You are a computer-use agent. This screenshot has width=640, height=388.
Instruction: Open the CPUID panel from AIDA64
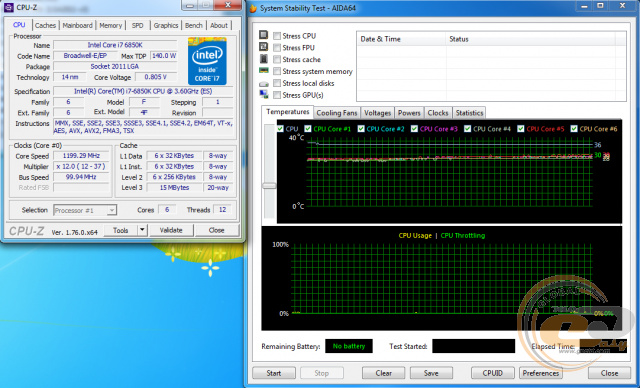(493, 373)
